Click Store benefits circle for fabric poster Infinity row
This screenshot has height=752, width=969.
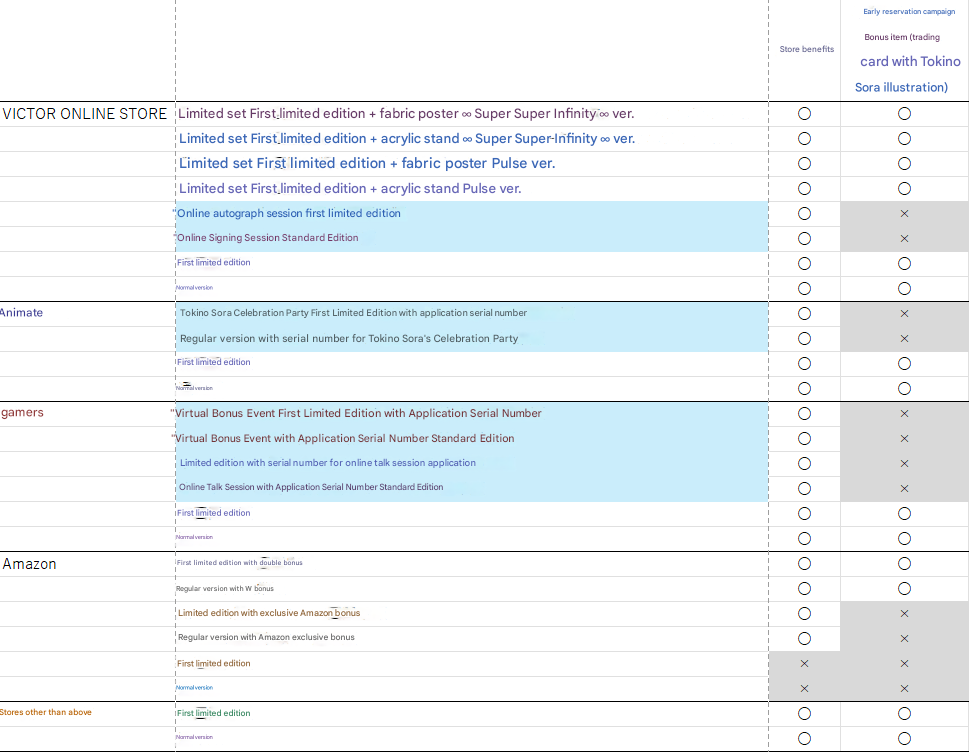point(804,114)
